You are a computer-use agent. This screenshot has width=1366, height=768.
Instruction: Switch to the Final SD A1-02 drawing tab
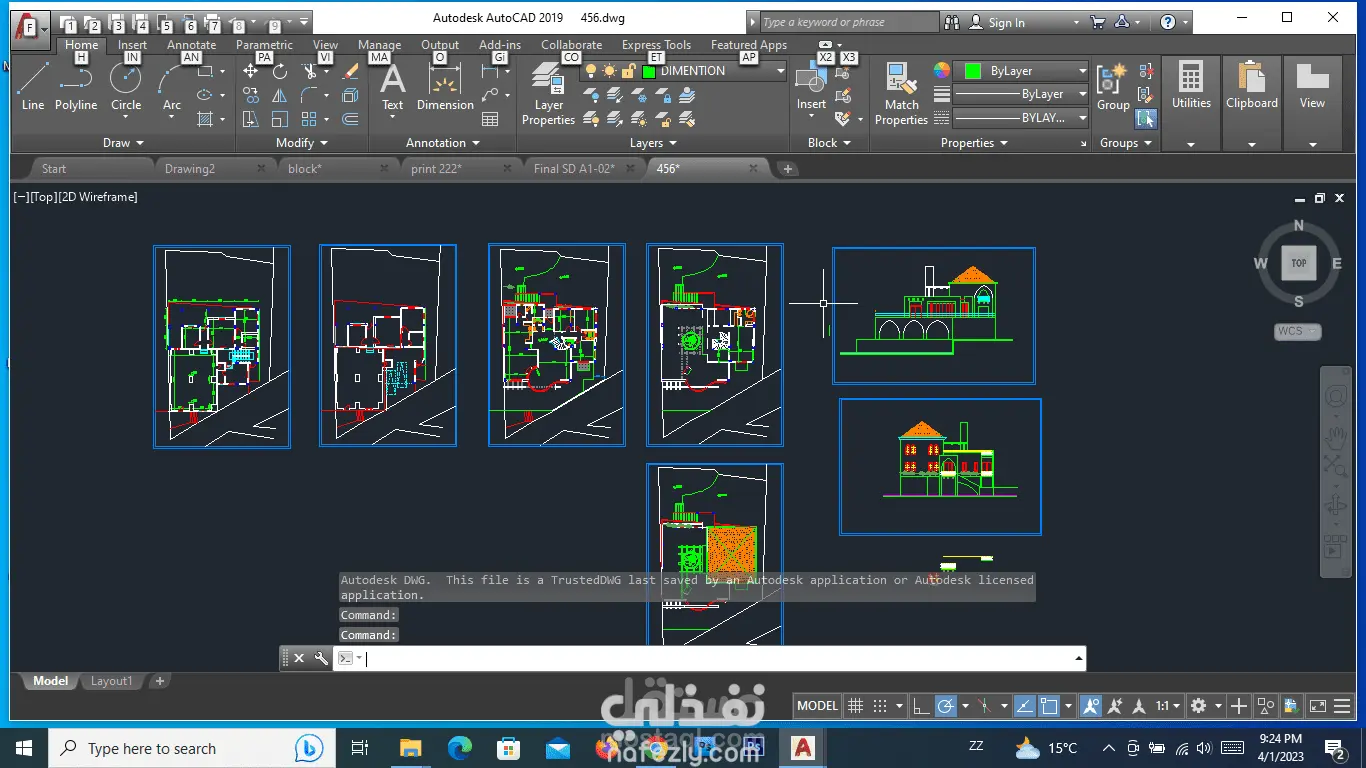[573, 169]
